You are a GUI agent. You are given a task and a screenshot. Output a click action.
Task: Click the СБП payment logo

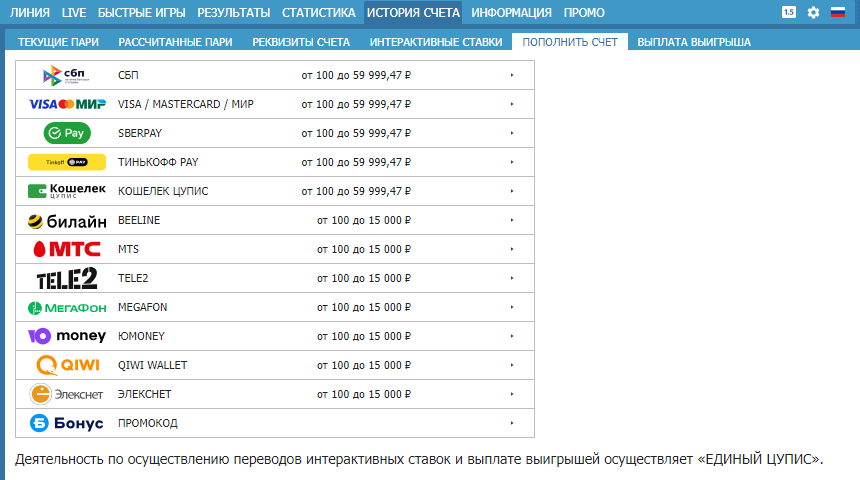pos(66,75)
